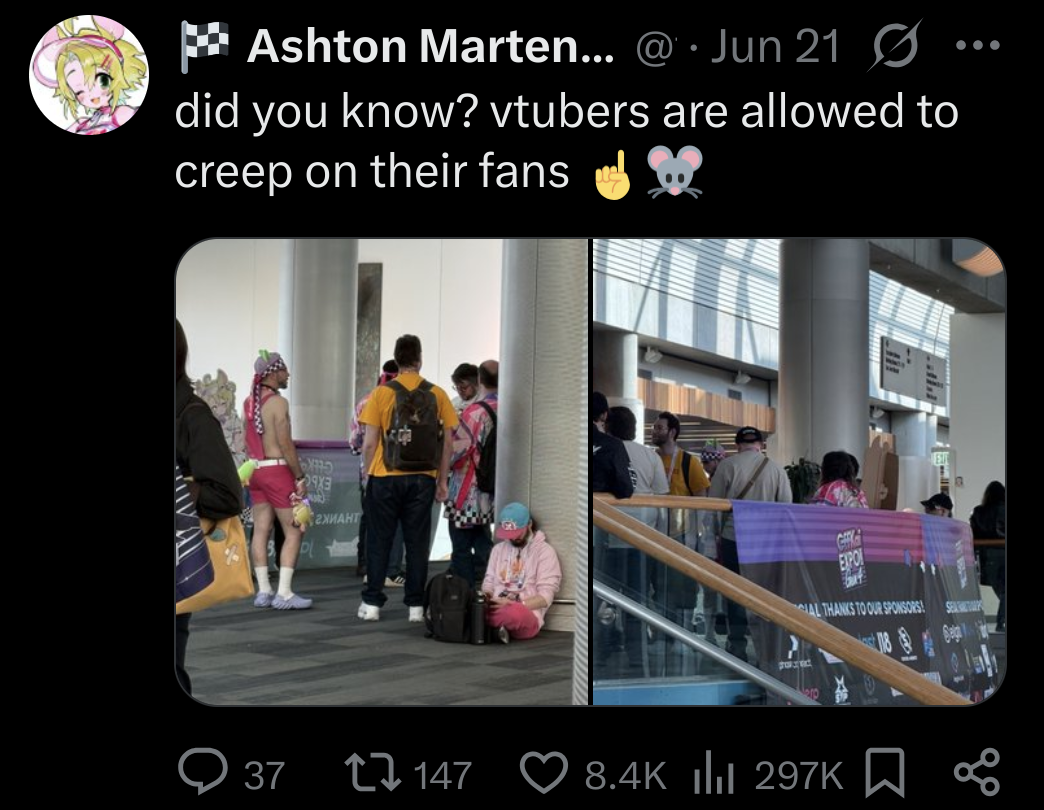Click the 147 reposts count
1044x810 pixels.
pos(443,775)
